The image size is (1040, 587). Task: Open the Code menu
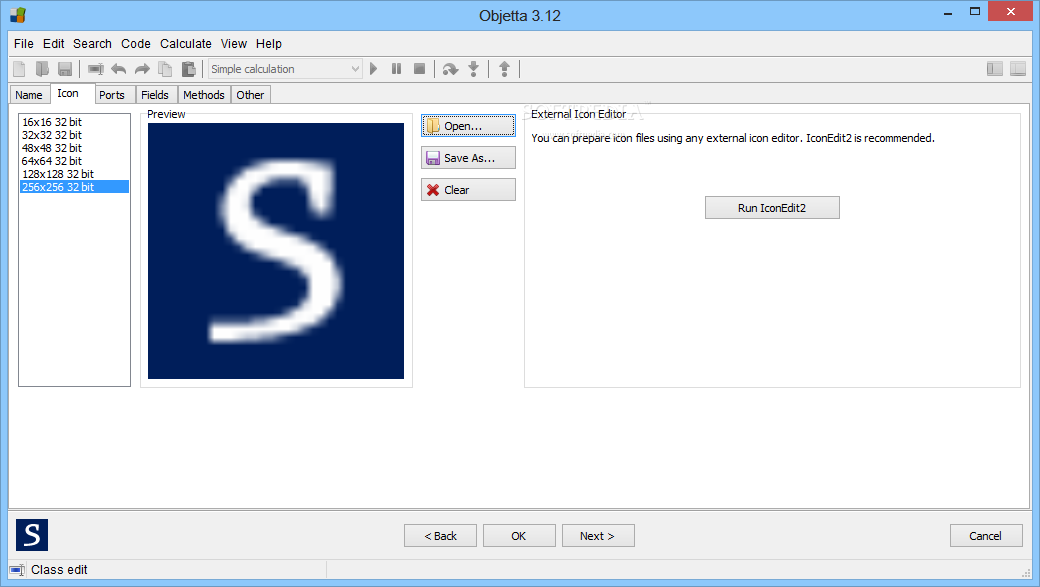coord(136,44)
